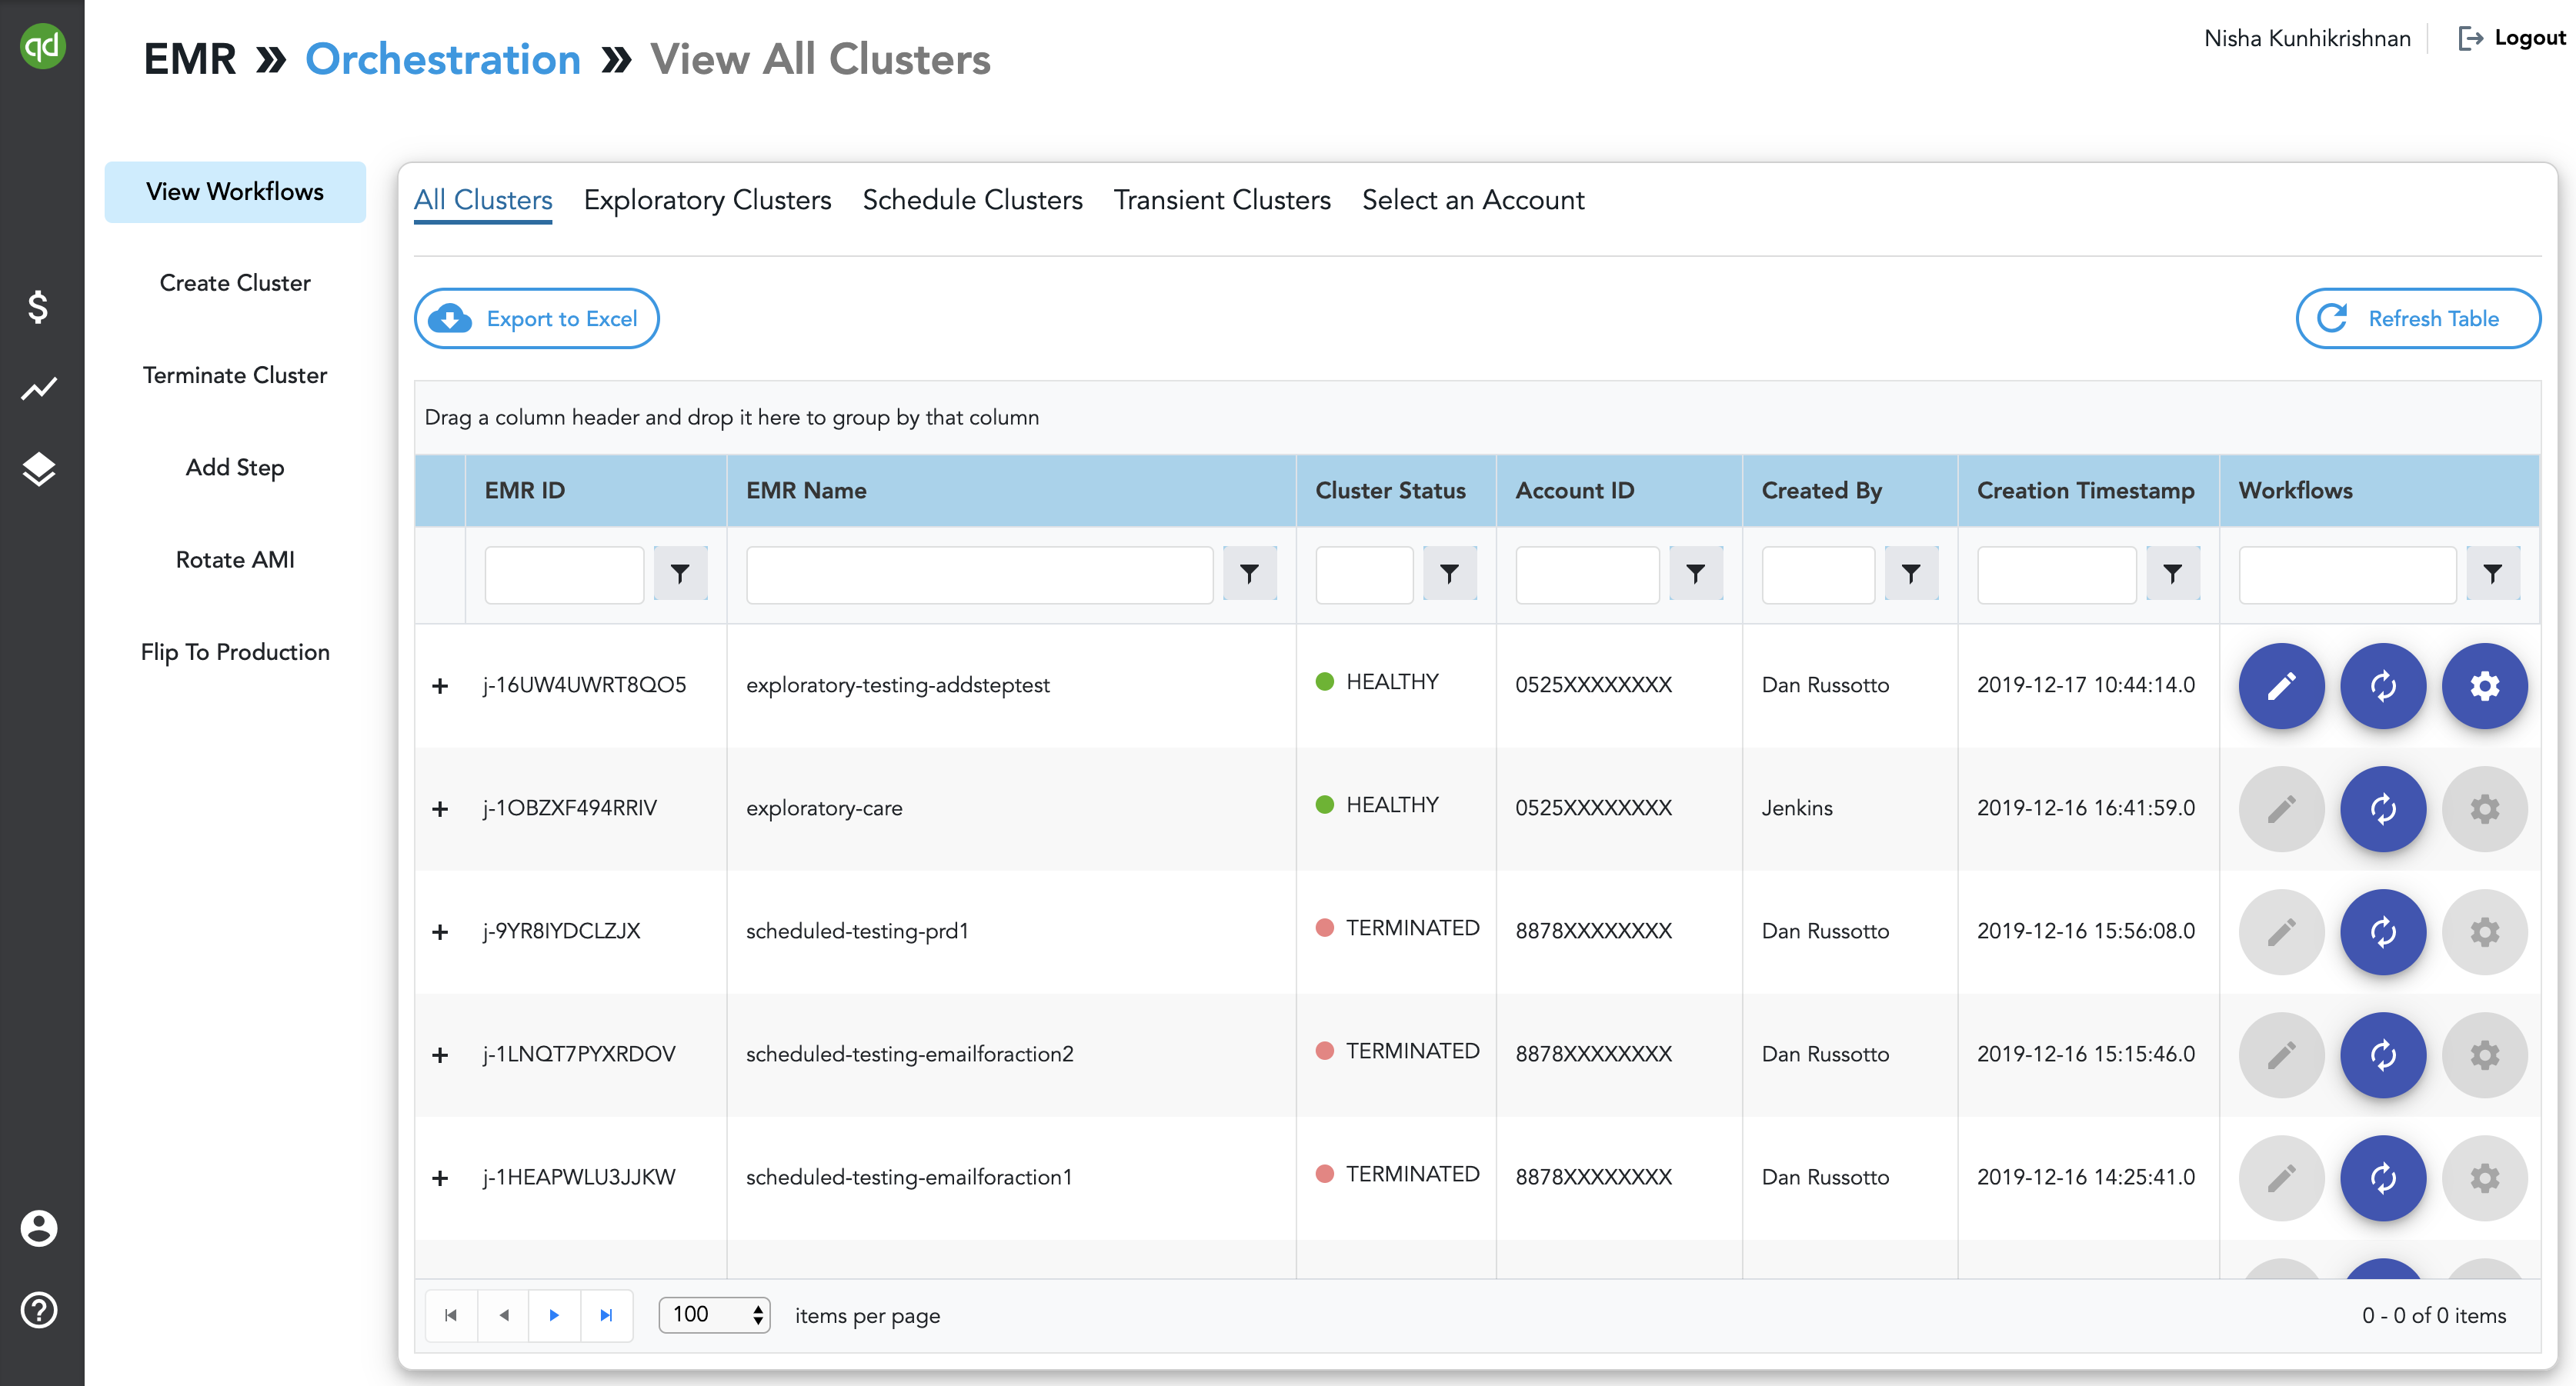Screen dimensions: 2576x1386
Task: Click the qd logo icon
Action: (x=42, y=46)
